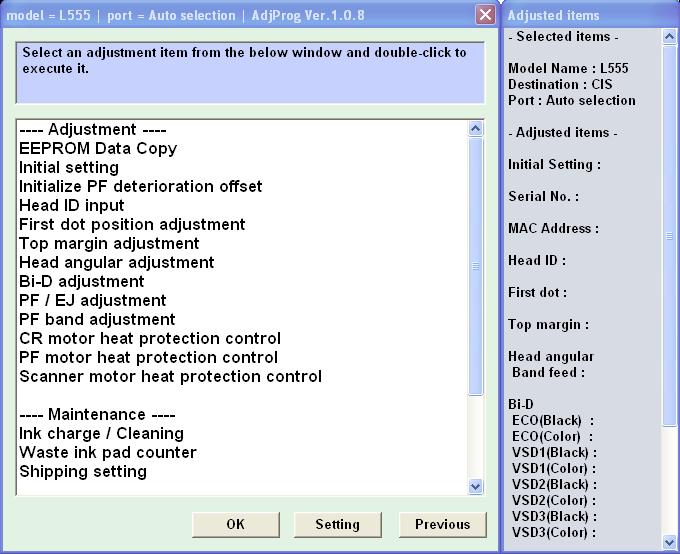680x554 pixels.
Task: Click the ---- Maintenance ---- header
Action: coord(97,414)
